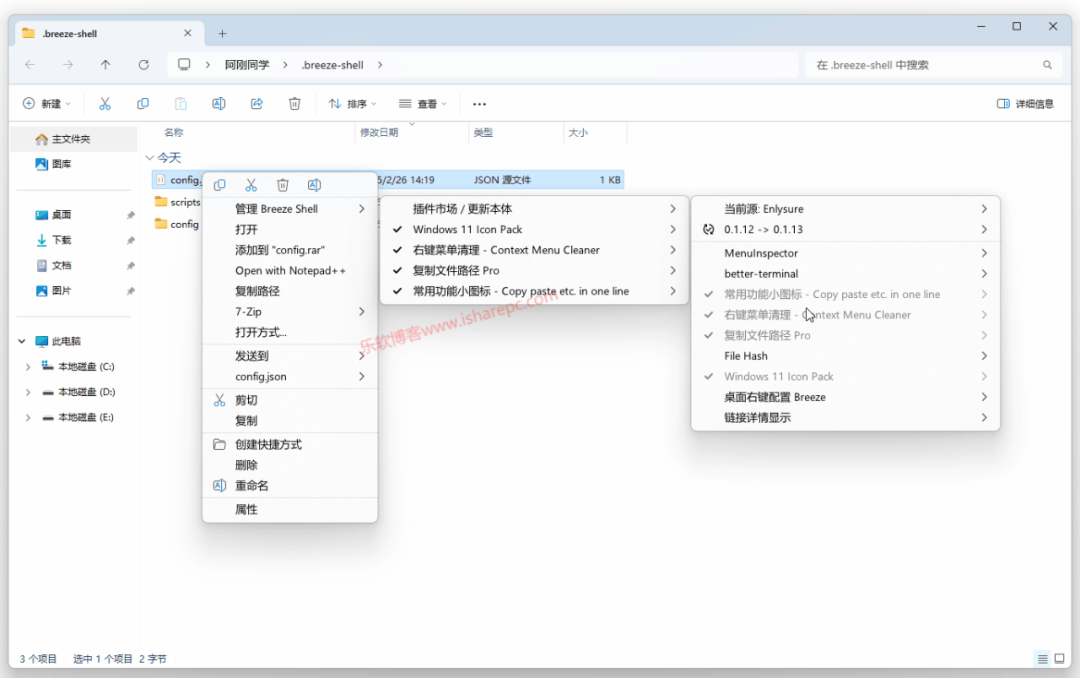The height and width of the screenshot is (678, 1080).
Task: Choose 链接详情显示 plugin
Action: [x=845, y=418]
